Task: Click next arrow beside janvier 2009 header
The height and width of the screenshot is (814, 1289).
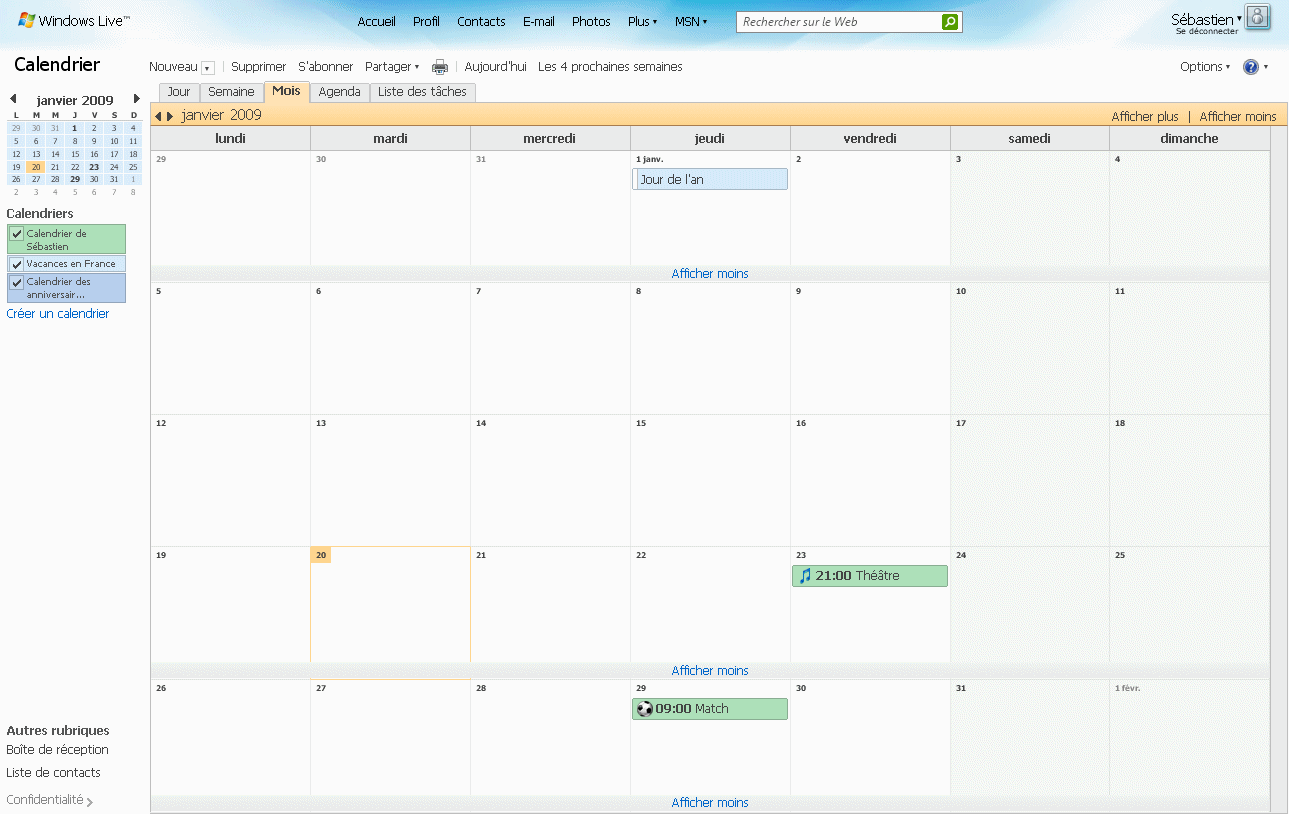Action: pos(170,116)
